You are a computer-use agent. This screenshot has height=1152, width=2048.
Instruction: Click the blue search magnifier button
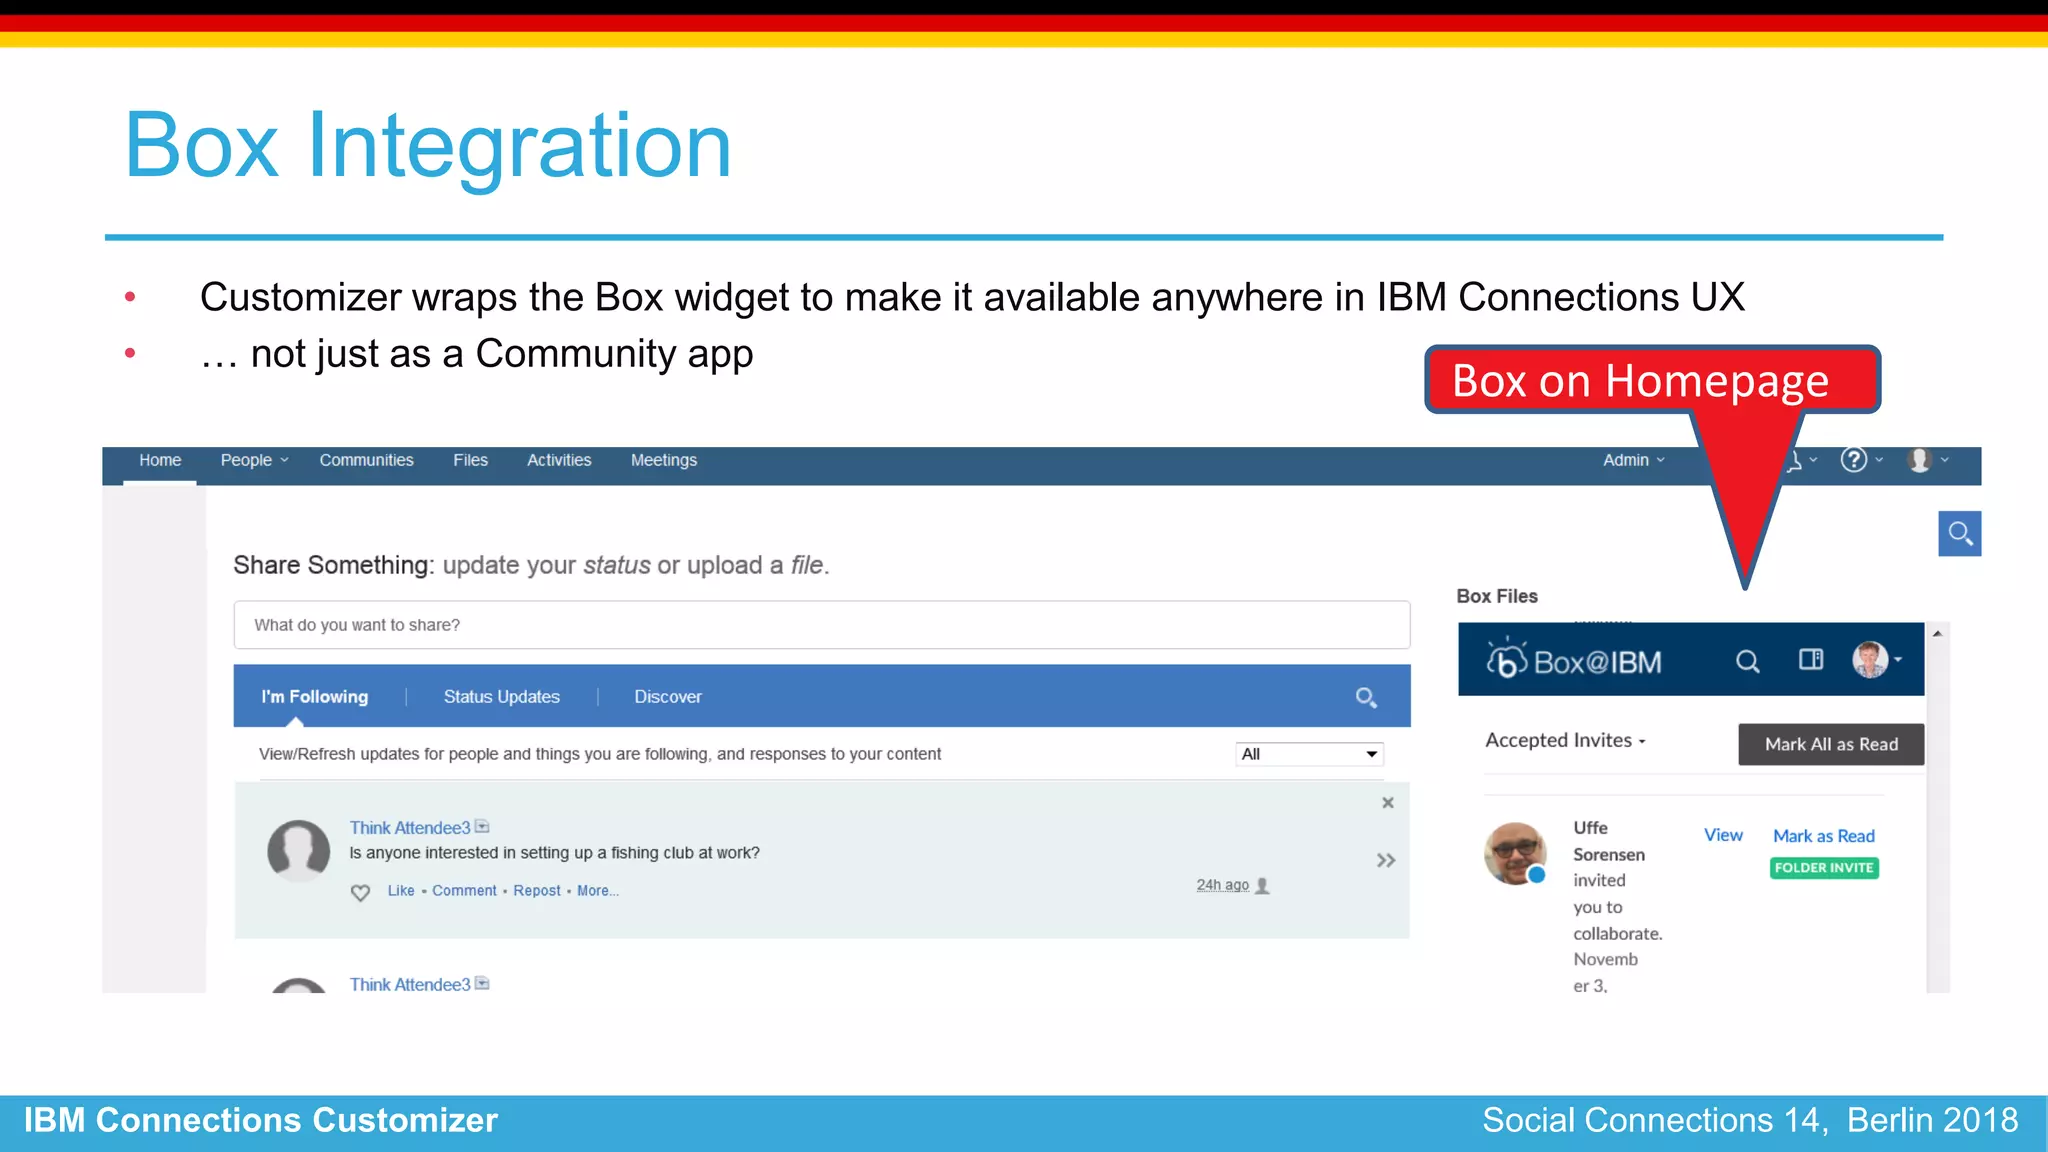[x=1959, y=533]
